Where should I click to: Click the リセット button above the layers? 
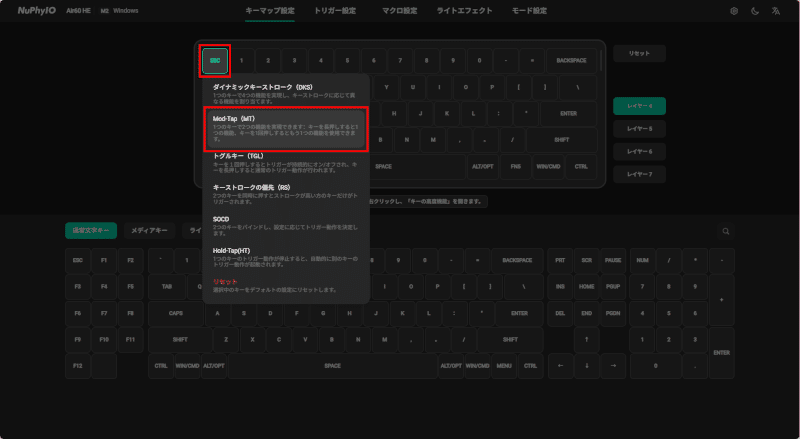(x=639, y=54)
